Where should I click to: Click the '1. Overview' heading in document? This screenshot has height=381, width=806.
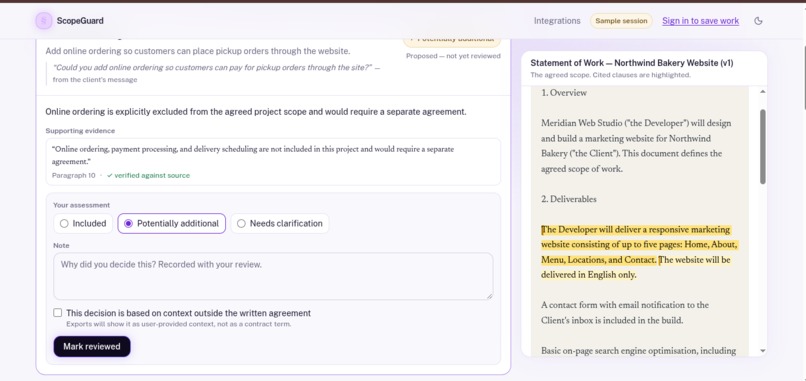pyautogui.click(x=564, y=93)
